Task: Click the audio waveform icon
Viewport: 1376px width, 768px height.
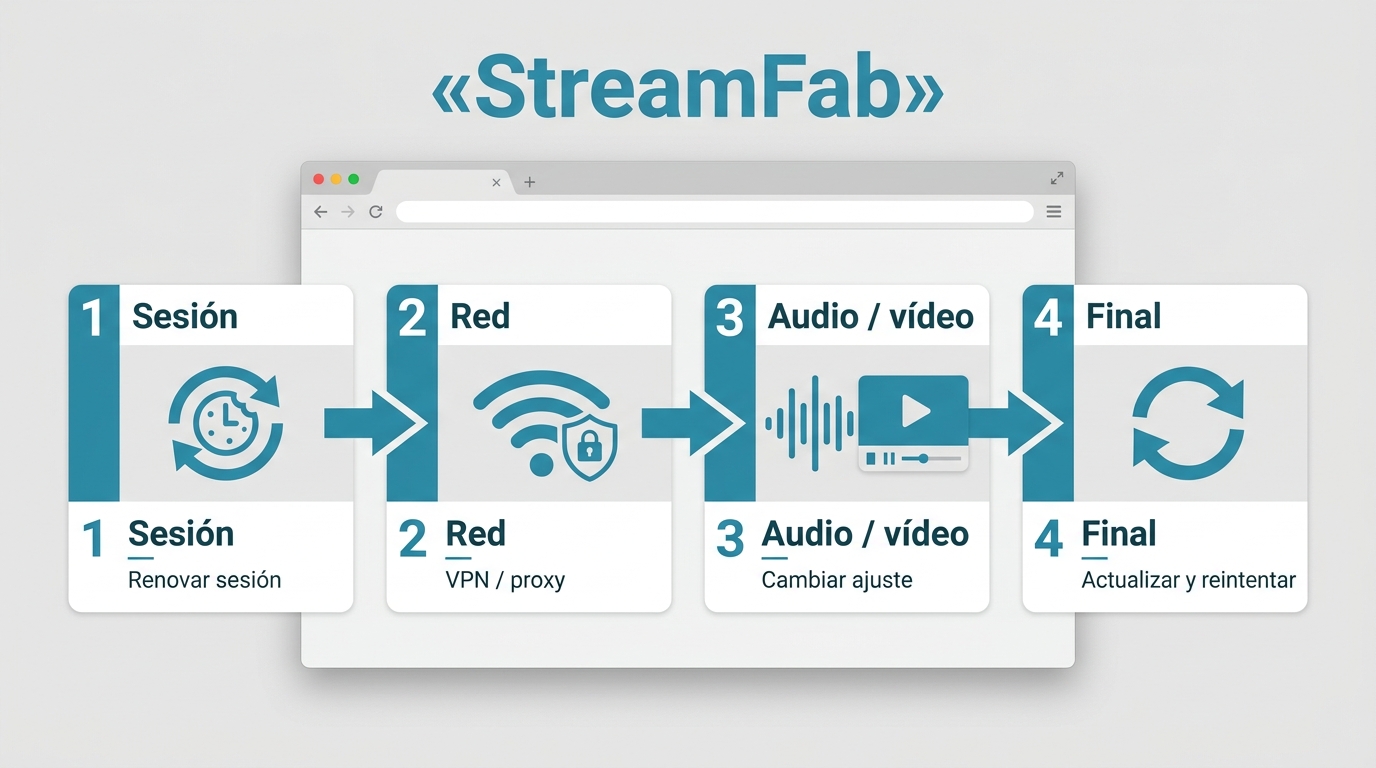Action: [x=810, y=424]
